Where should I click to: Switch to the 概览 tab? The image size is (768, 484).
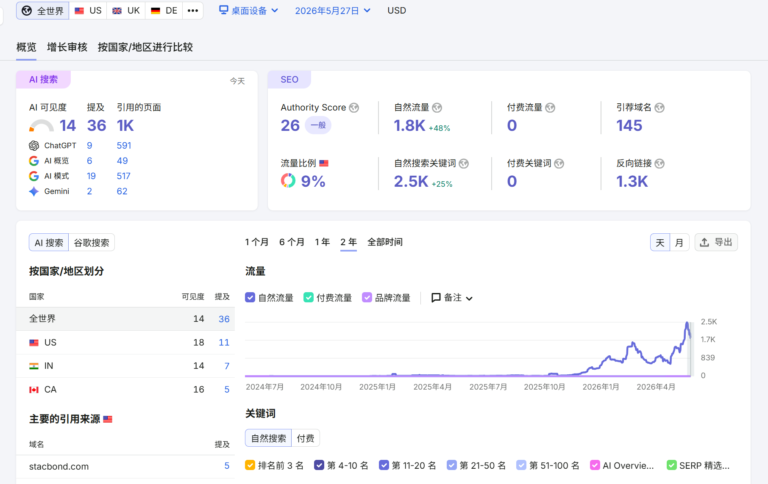coord(26,47)
